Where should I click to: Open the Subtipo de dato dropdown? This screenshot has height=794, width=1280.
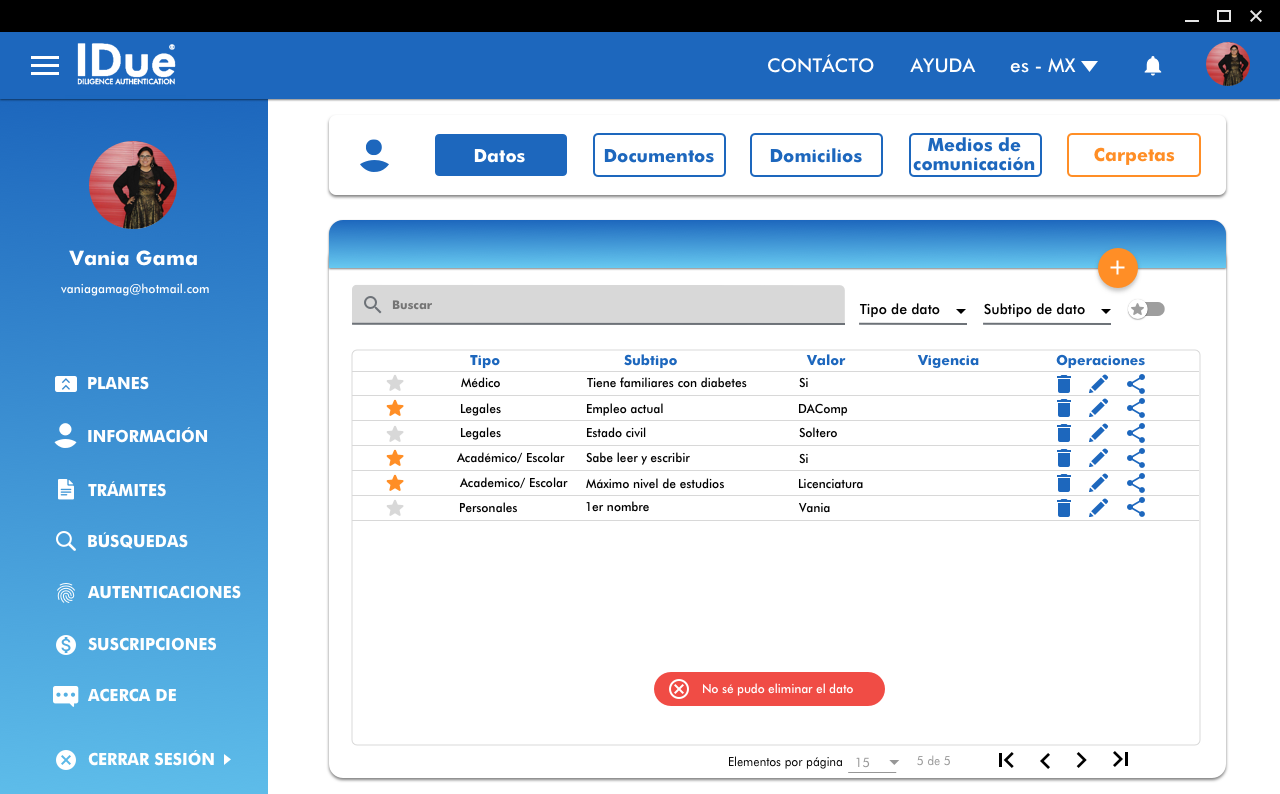1046,310
